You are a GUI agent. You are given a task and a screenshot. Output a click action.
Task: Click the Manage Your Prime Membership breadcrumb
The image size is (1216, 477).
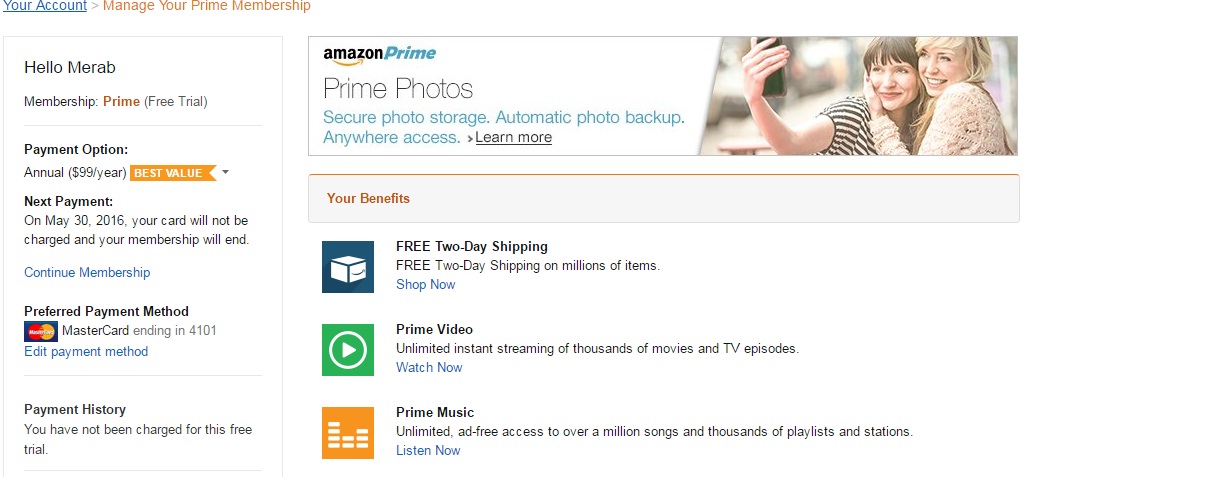coord(206,6)
